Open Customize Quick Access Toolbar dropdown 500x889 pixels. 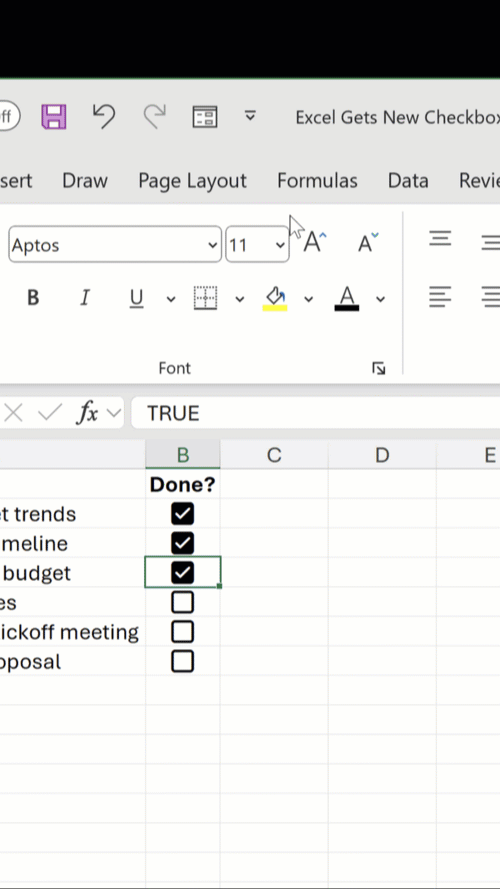250,116
